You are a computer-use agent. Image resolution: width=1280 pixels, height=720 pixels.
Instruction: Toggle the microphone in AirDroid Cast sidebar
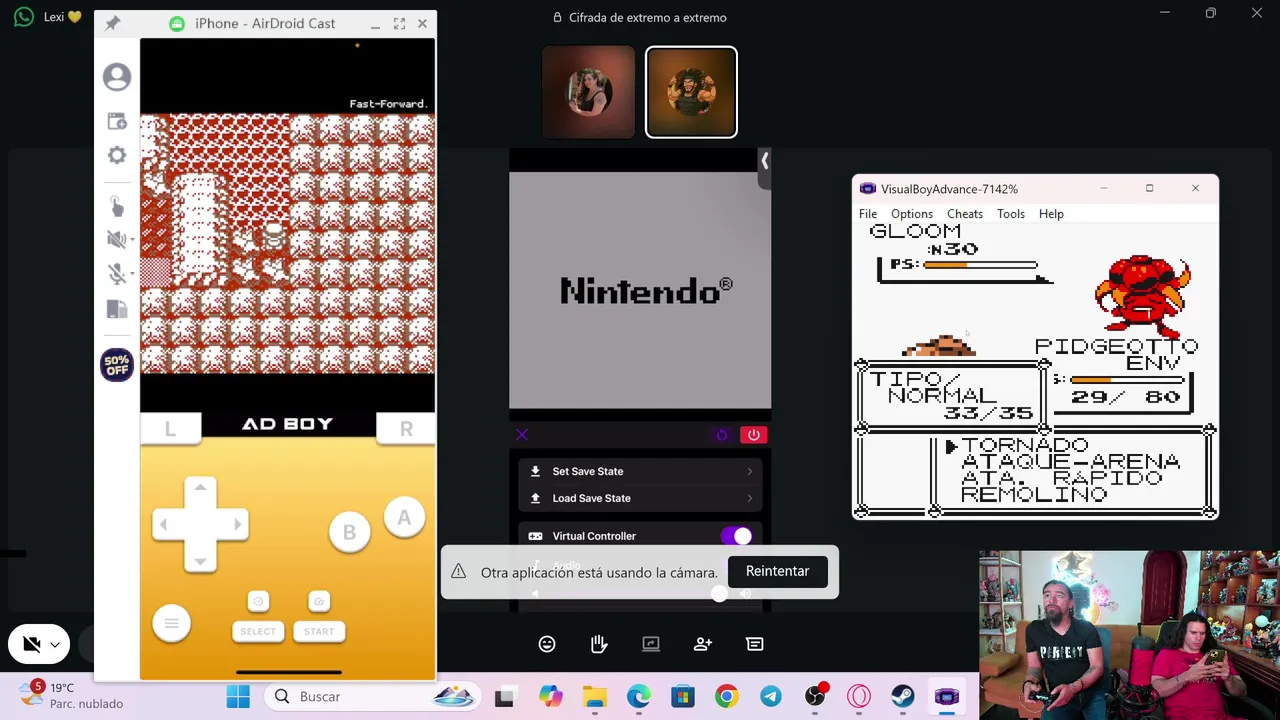pos(115,273)
